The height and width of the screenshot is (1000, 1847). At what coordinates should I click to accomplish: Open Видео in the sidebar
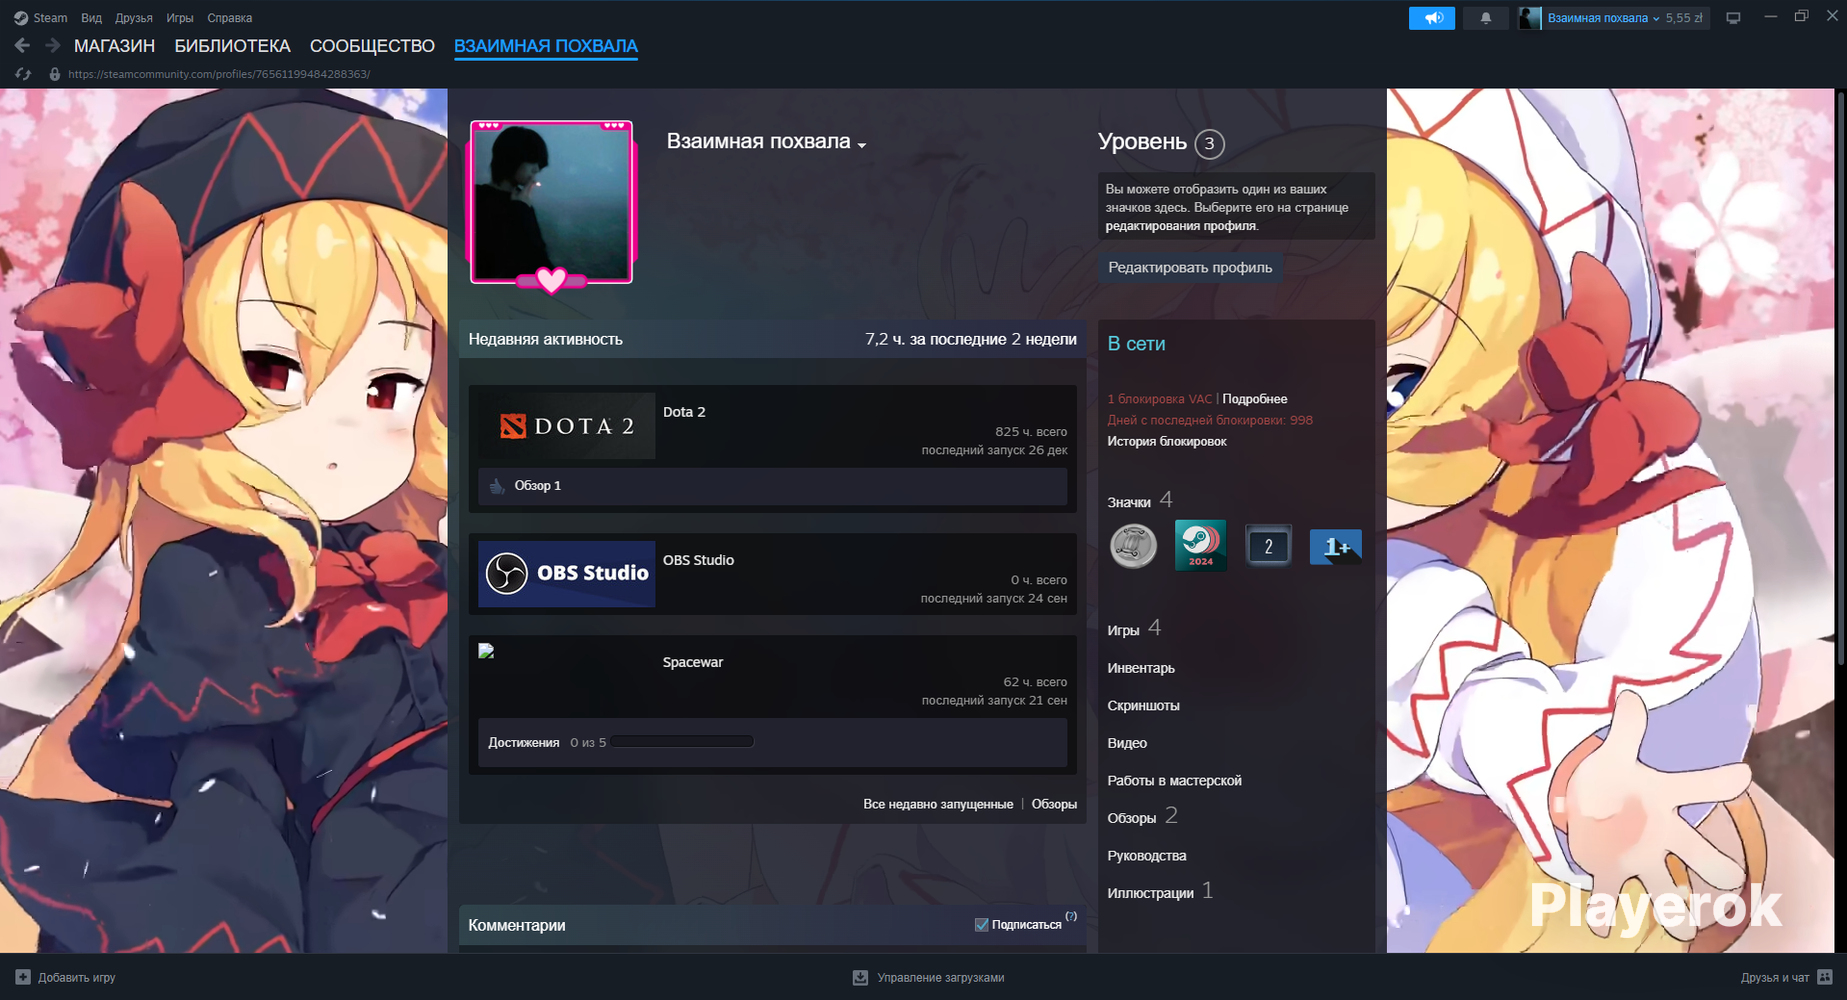(1127, 743)
